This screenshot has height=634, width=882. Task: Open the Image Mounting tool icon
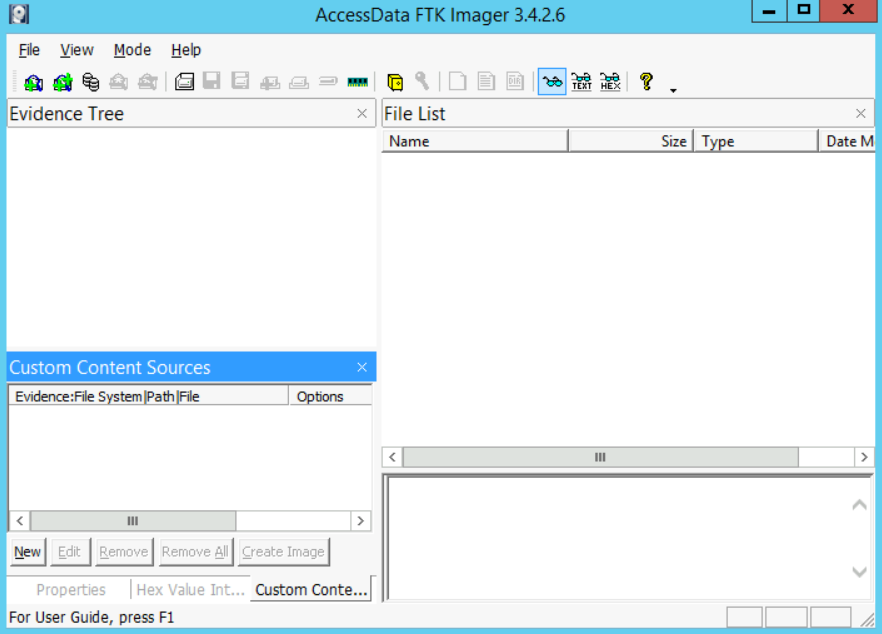point(91,82)
